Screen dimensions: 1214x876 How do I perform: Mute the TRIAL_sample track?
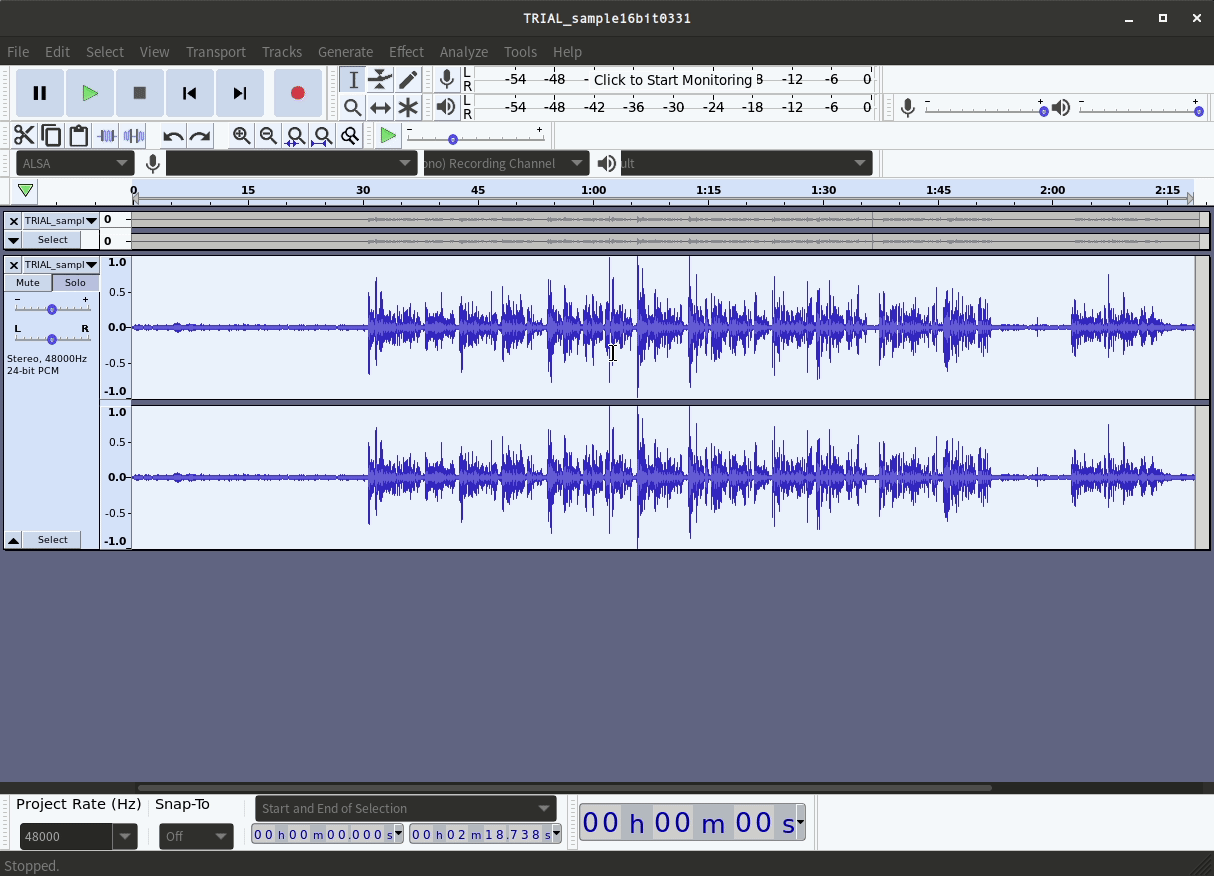[x=26, y=283]
